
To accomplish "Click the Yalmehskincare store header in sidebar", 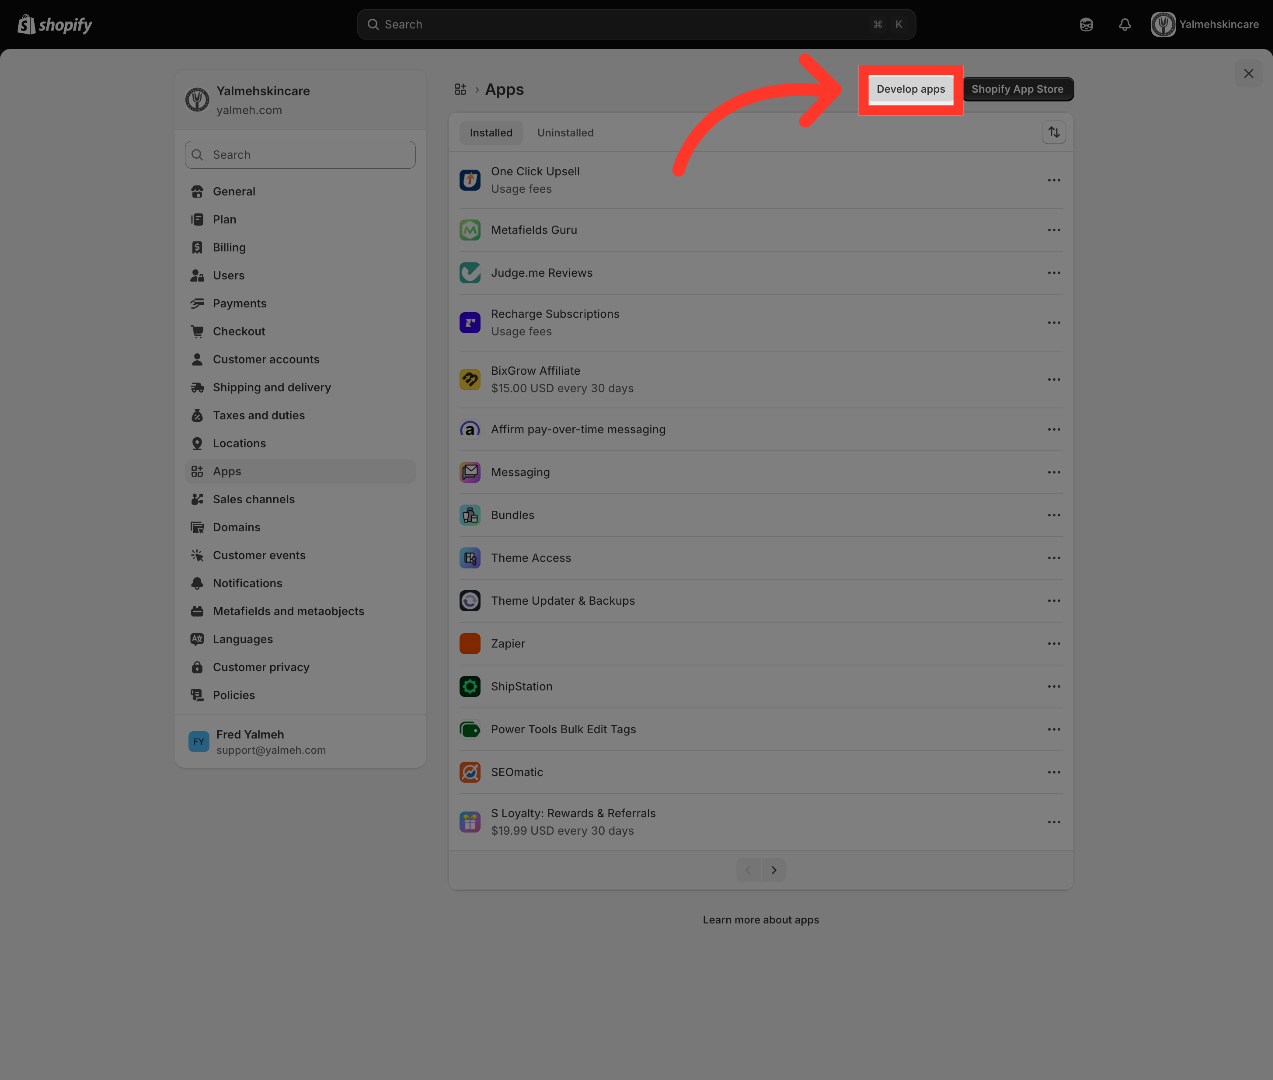I will (x=300, y=100).
